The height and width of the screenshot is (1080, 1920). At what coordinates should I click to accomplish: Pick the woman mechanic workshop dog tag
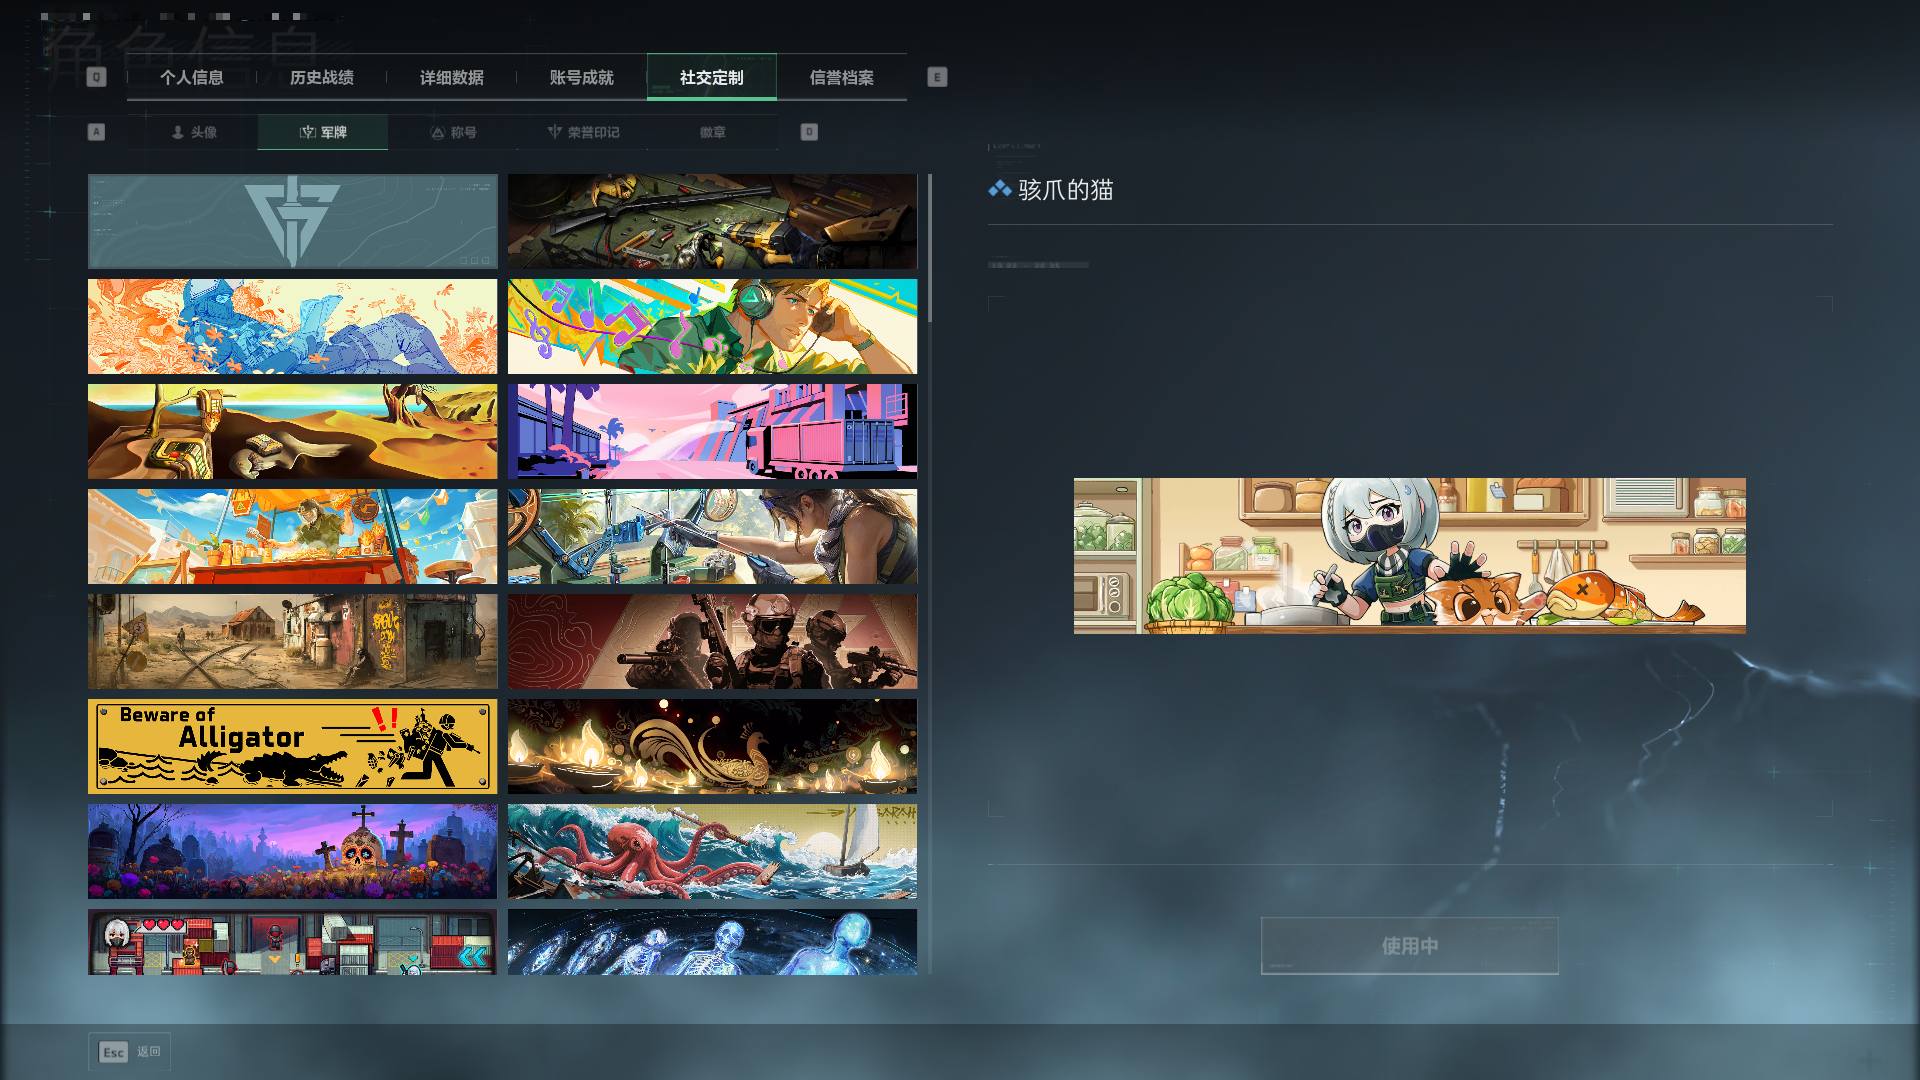pos(712,536)
